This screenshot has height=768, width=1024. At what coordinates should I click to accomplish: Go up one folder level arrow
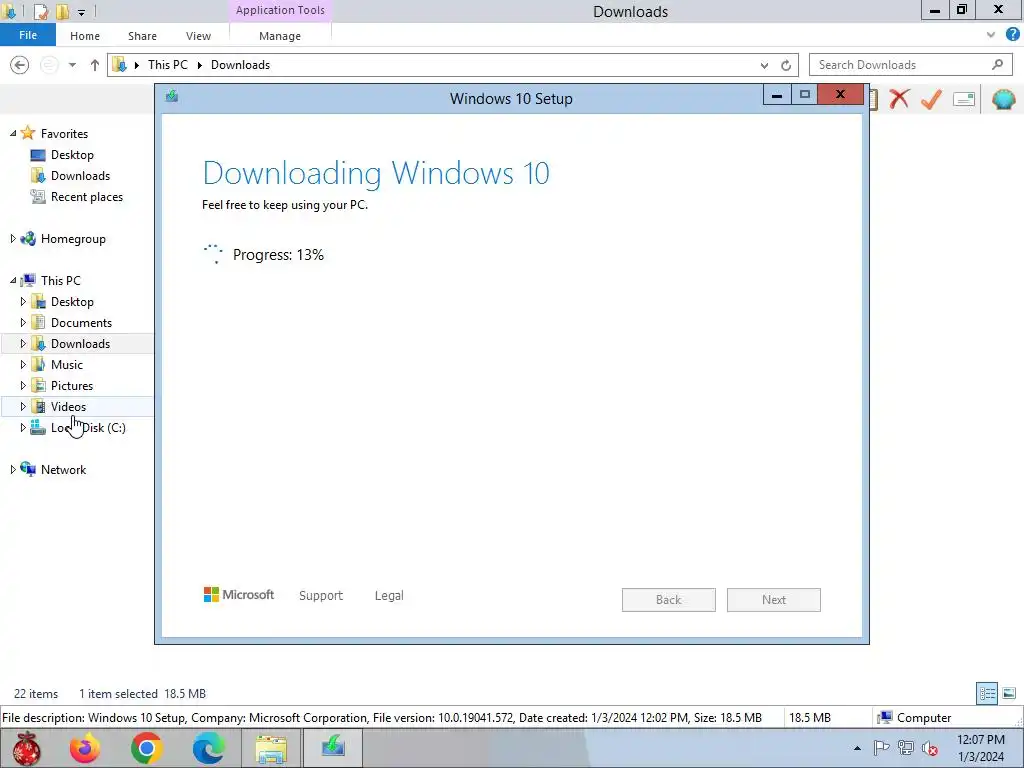[x=95, y=65]
